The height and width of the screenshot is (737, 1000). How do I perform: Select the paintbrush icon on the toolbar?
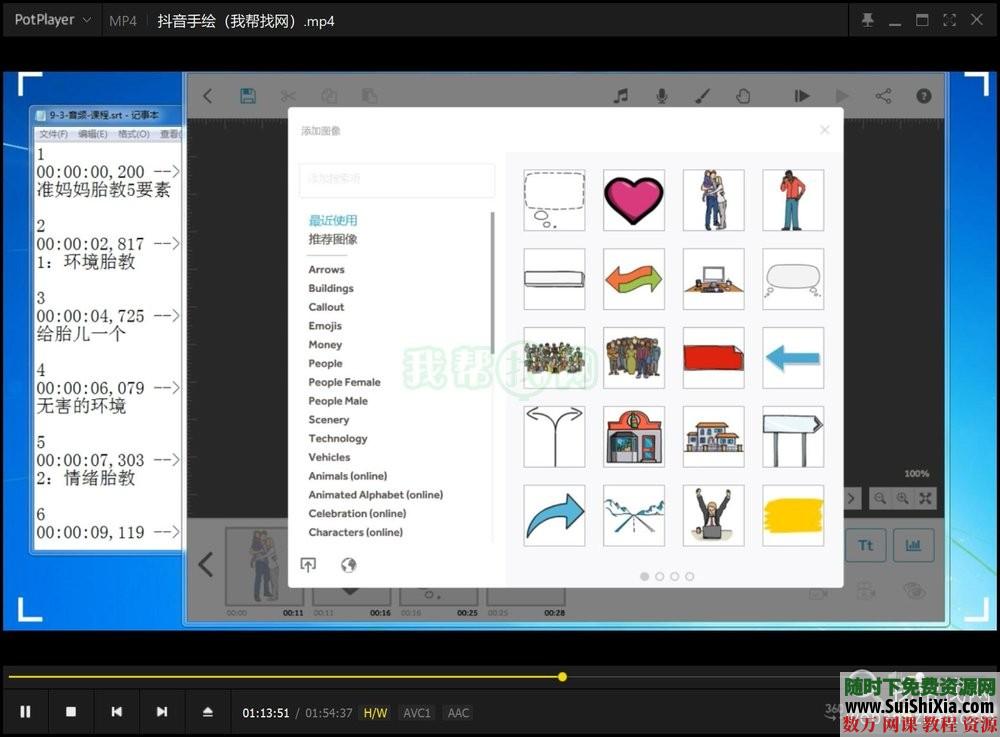(x=702, y=95)
